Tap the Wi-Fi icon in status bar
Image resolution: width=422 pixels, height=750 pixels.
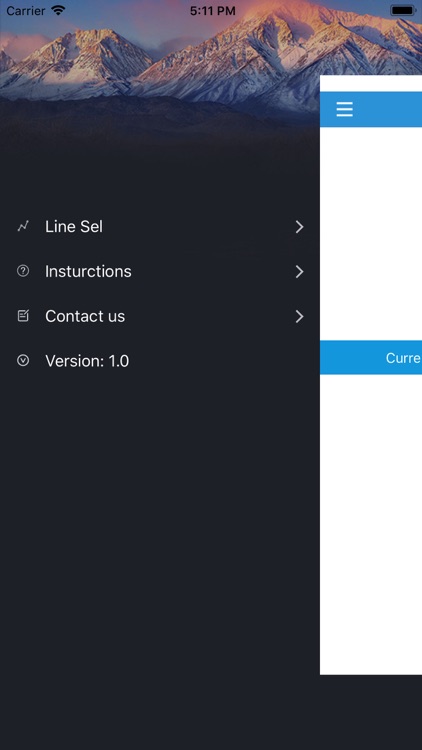58,10
